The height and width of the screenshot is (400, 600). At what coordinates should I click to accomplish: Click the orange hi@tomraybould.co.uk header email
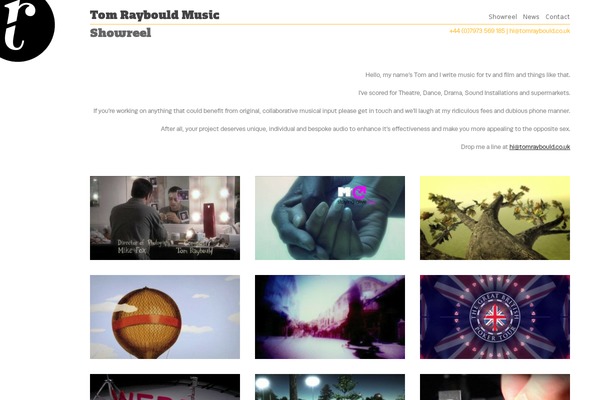540,31
